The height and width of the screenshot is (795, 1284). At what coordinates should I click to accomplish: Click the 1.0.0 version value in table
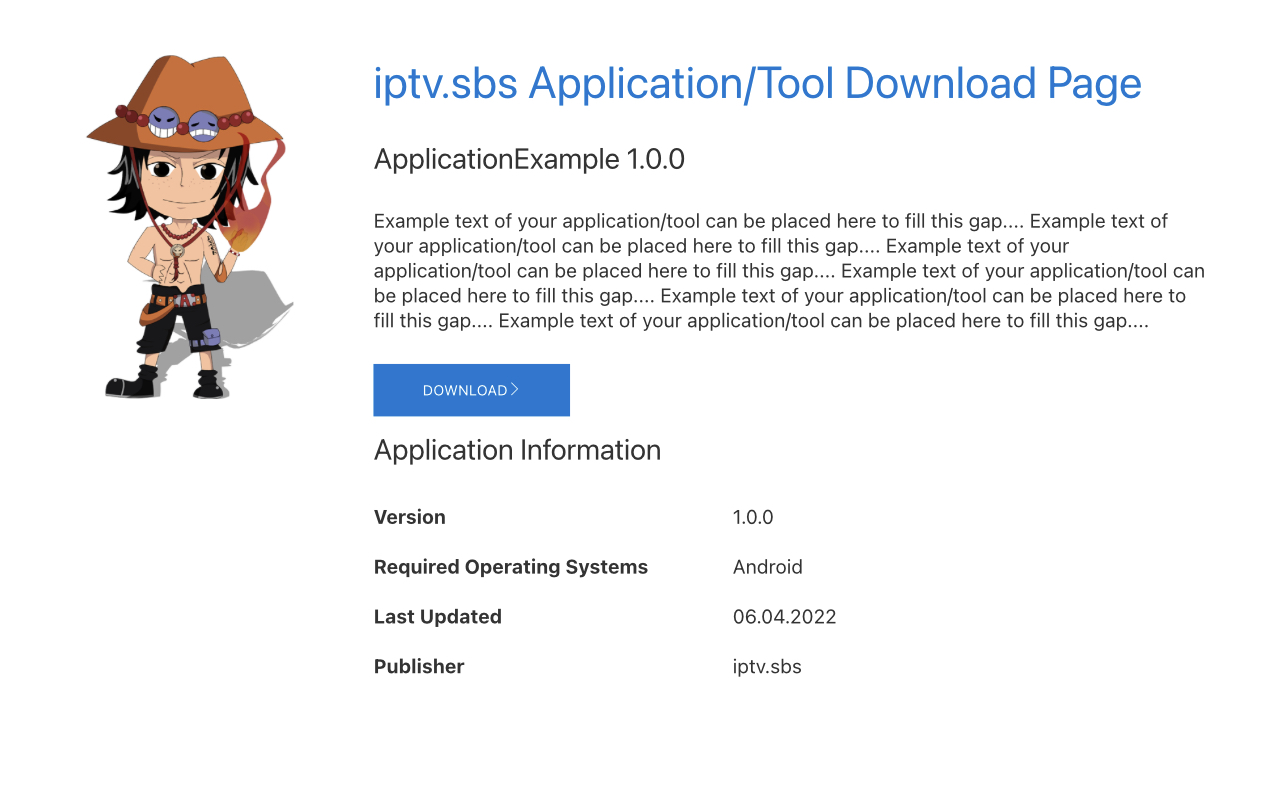pos(753,517)
